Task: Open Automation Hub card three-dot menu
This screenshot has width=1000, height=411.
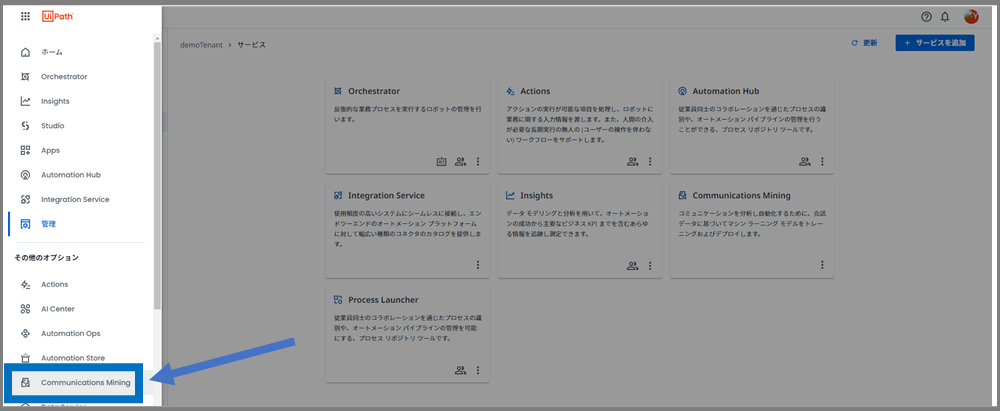Action: (822, 161)
